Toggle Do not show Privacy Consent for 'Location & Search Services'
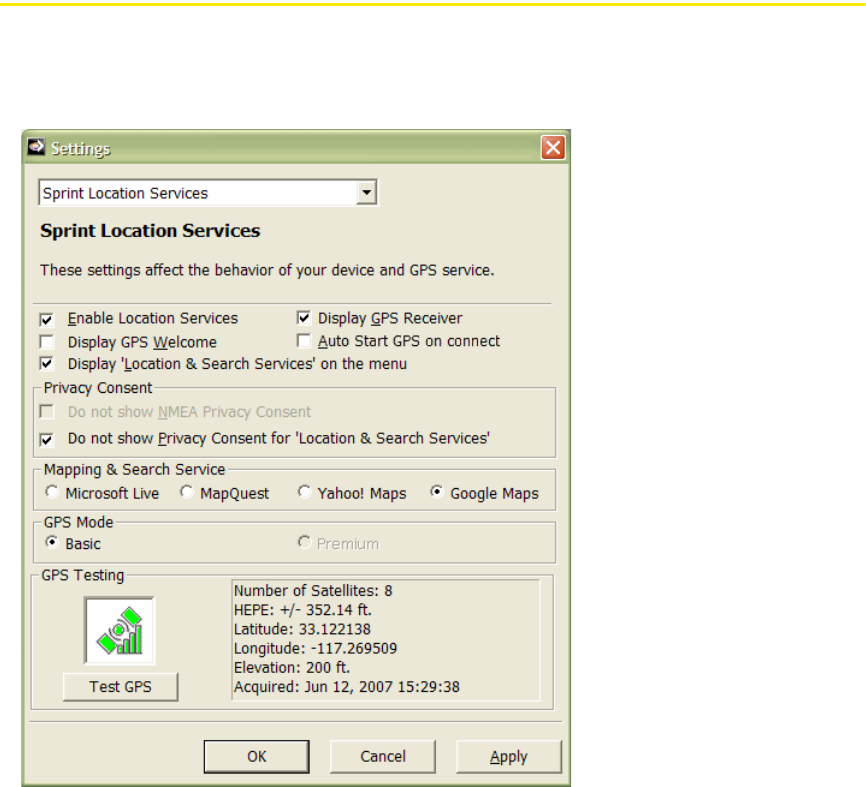This screenshot has width=866, height=787. tap(47, 439)
